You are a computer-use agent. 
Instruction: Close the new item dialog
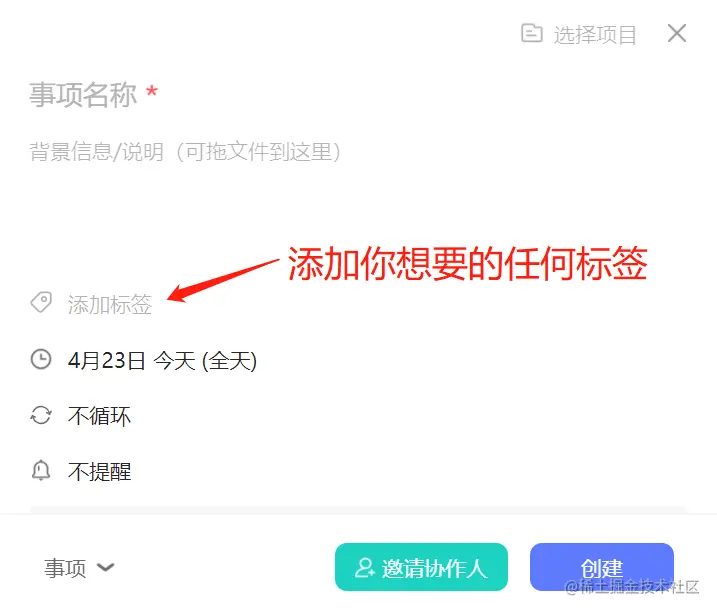(x=677, y=33)
